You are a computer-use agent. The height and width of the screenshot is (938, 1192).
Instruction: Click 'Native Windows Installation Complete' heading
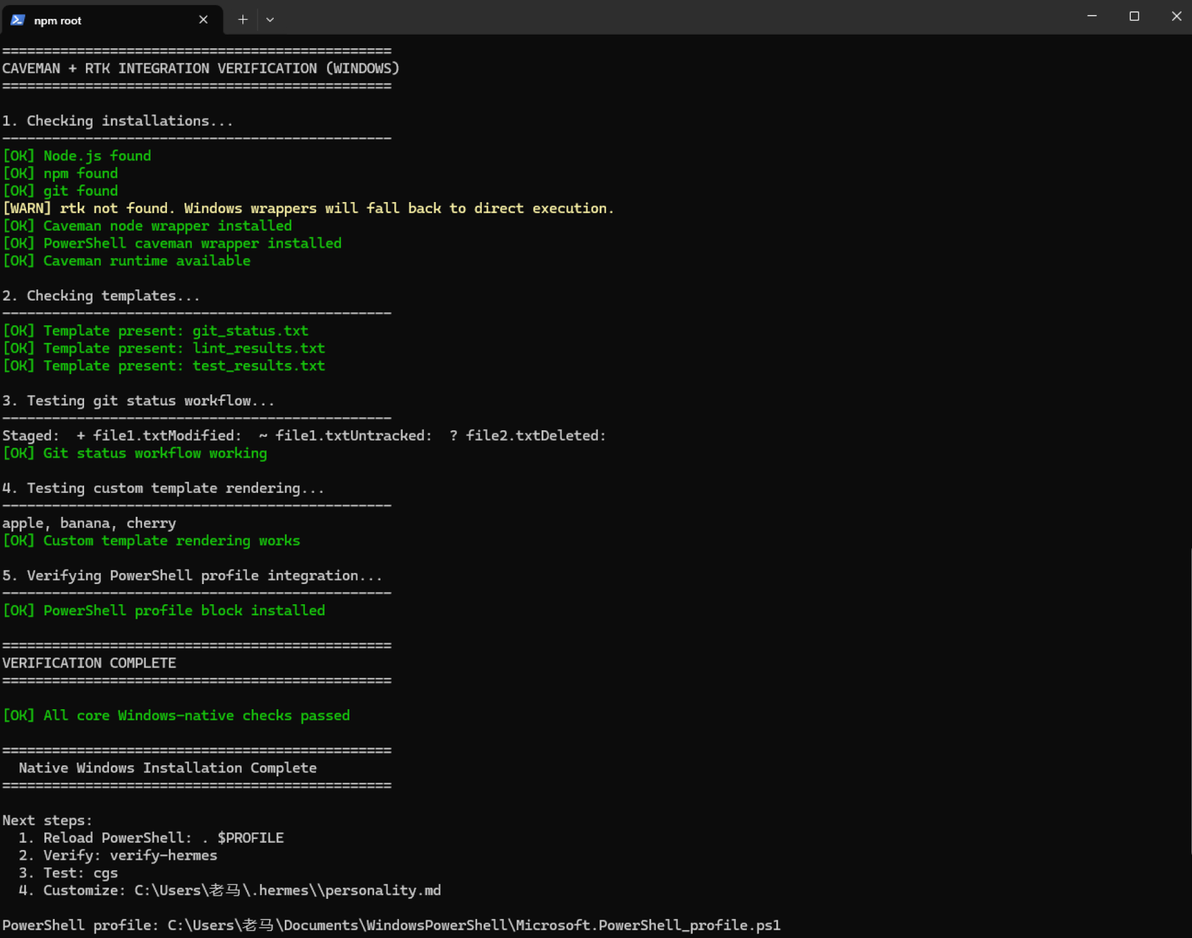point(167,768)
